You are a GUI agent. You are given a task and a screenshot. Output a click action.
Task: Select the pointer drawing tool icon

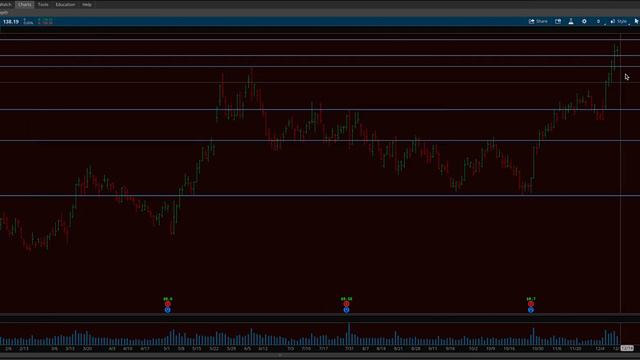point(636,21)
